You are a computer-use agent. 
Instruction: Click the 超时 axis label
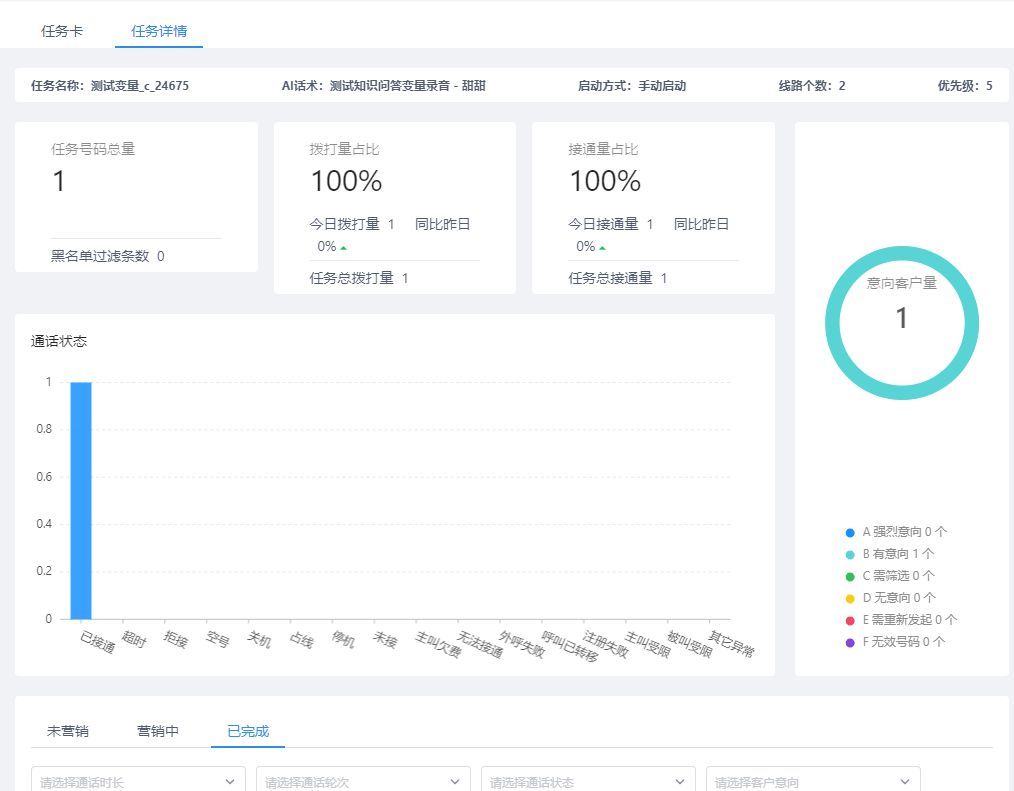[x=134, y=640]
